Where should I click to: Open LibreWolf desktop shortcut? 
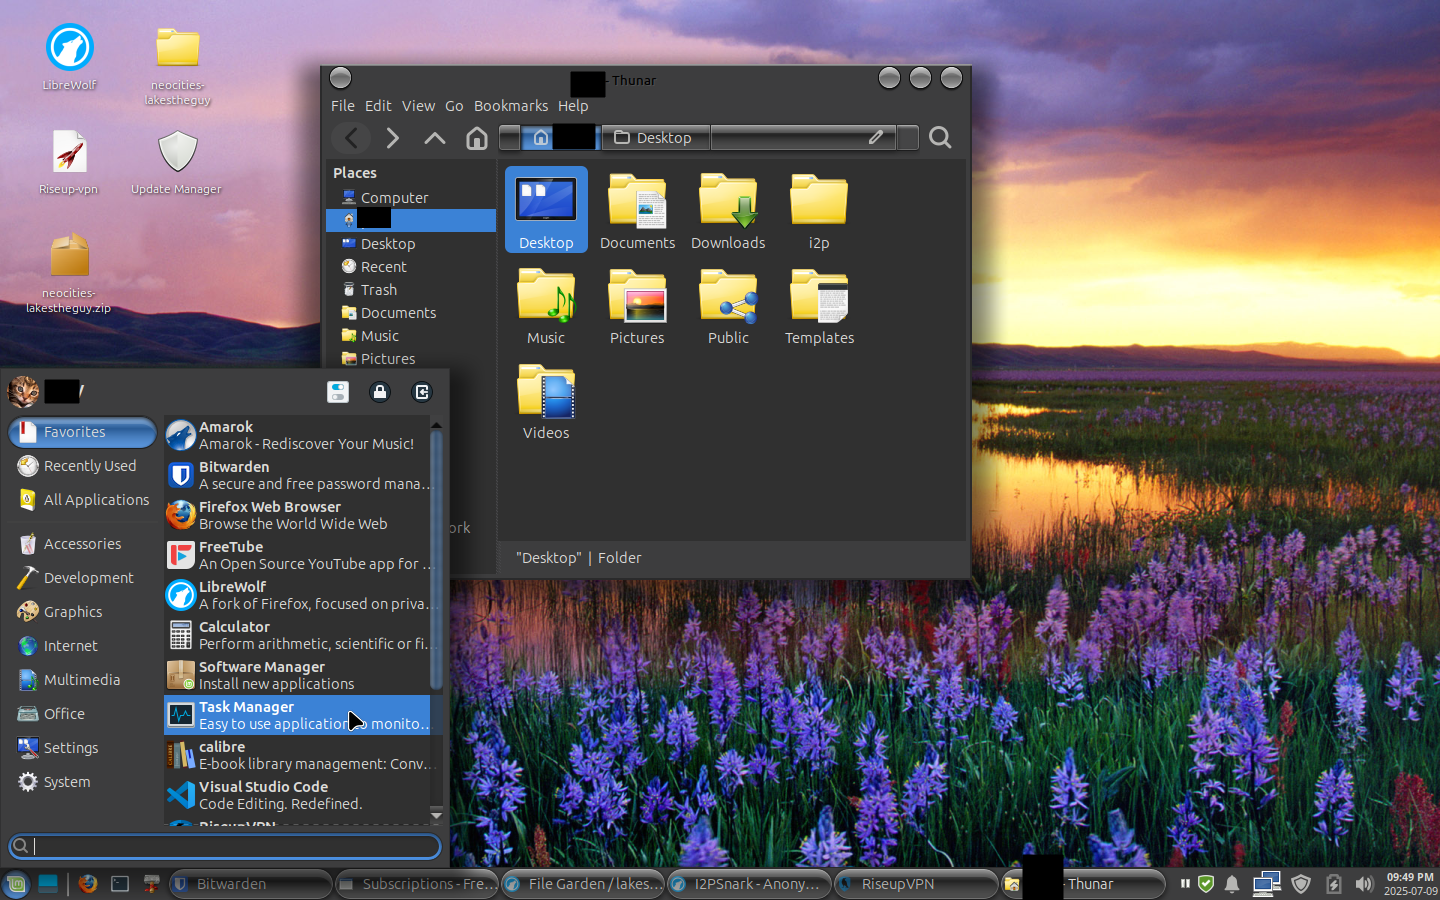tap(70, 57)
